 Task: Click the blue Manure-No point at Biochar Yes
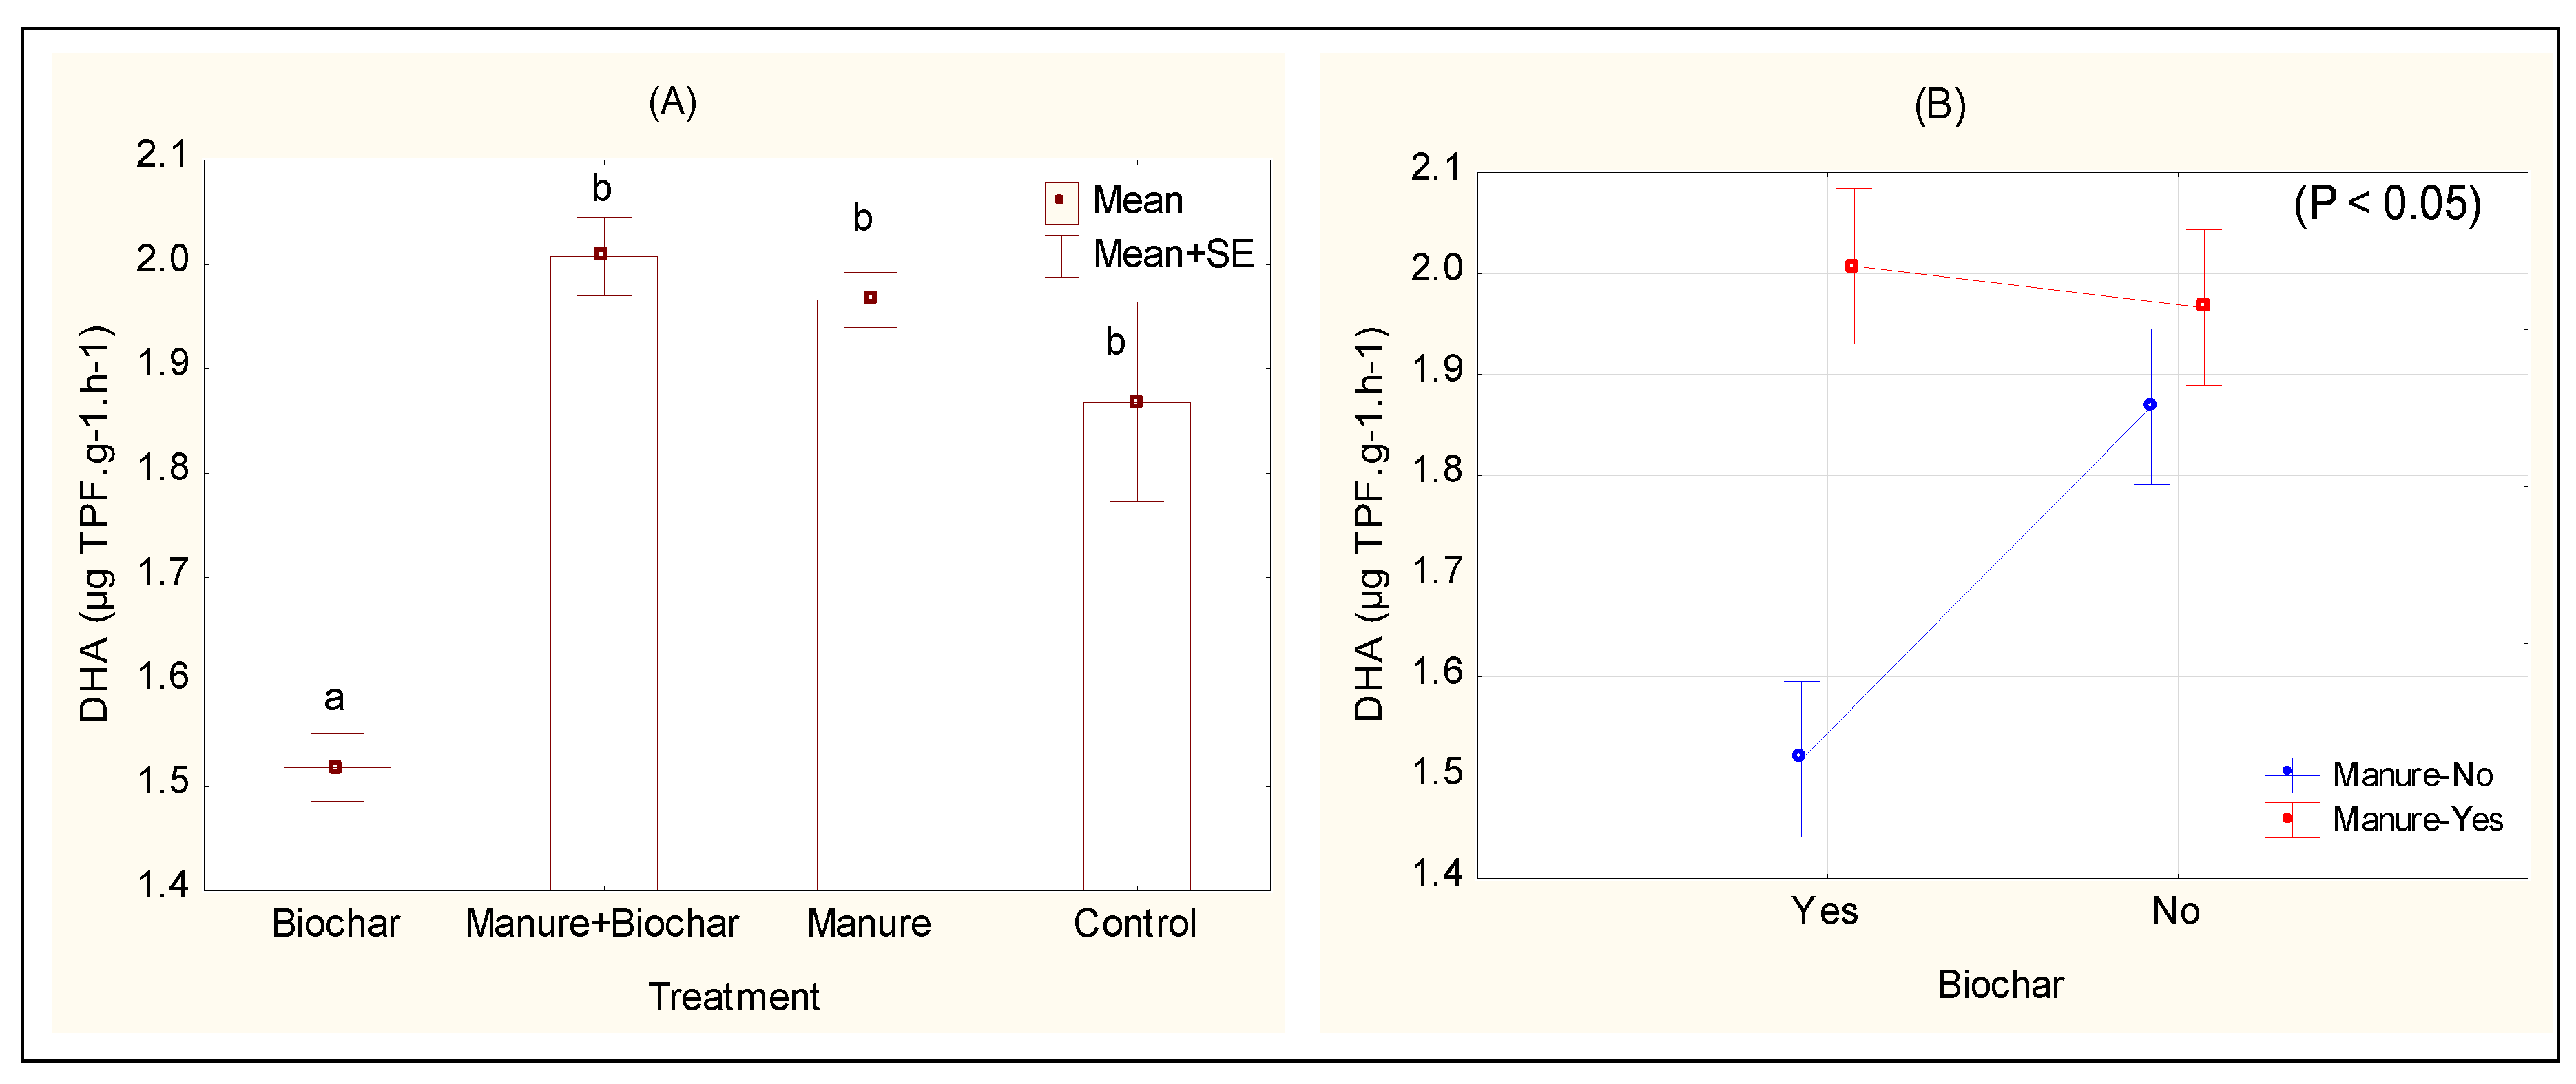(x=1799, y=755)
